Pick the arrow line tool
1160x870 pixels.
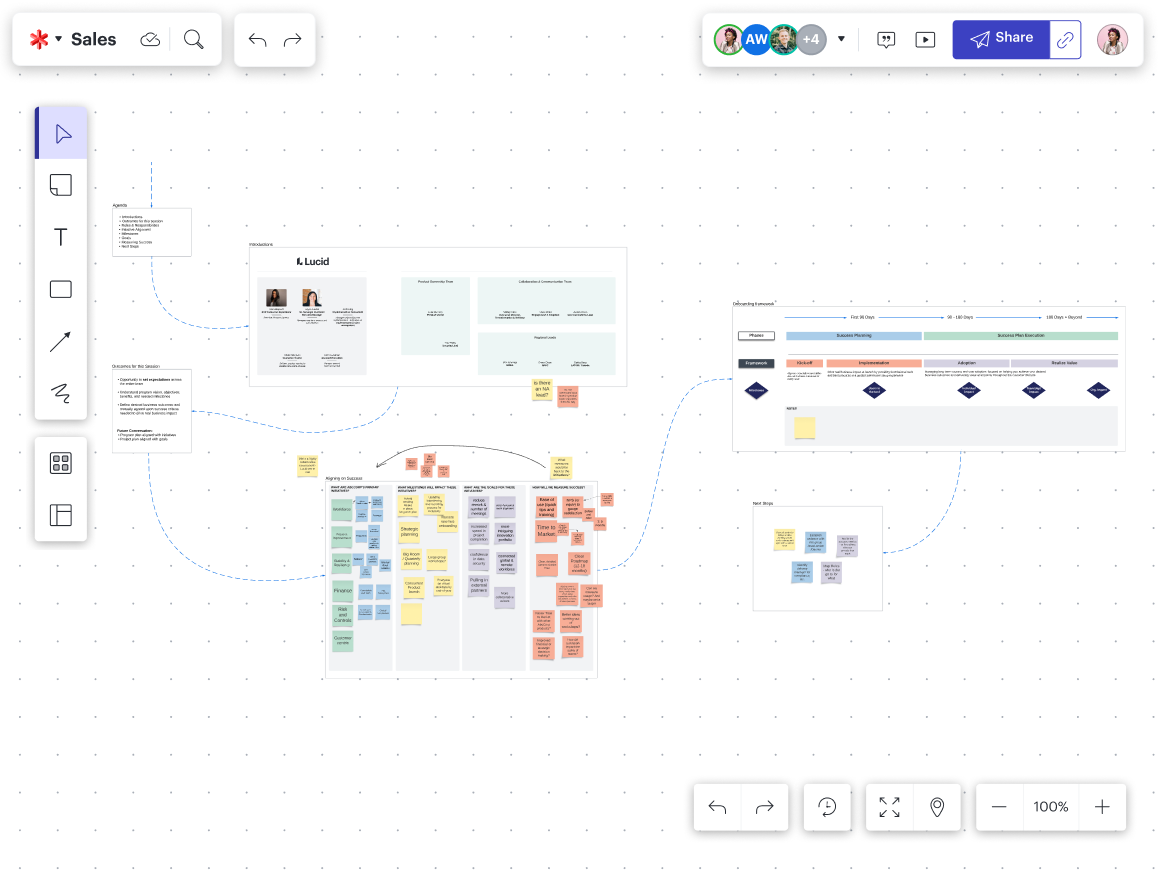tap(61, 342)
